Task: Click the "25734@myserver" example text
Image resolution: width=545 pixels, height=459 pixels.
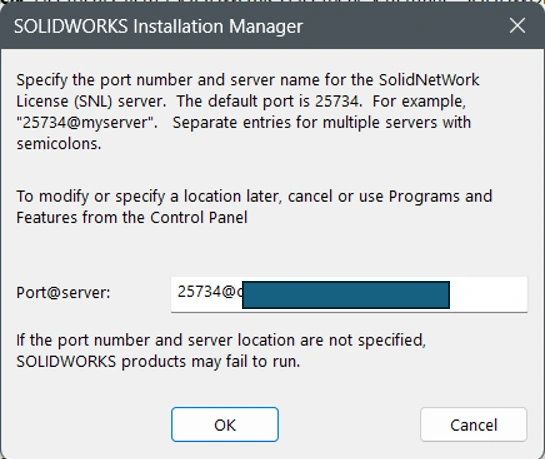Action: tap(87, 123)
